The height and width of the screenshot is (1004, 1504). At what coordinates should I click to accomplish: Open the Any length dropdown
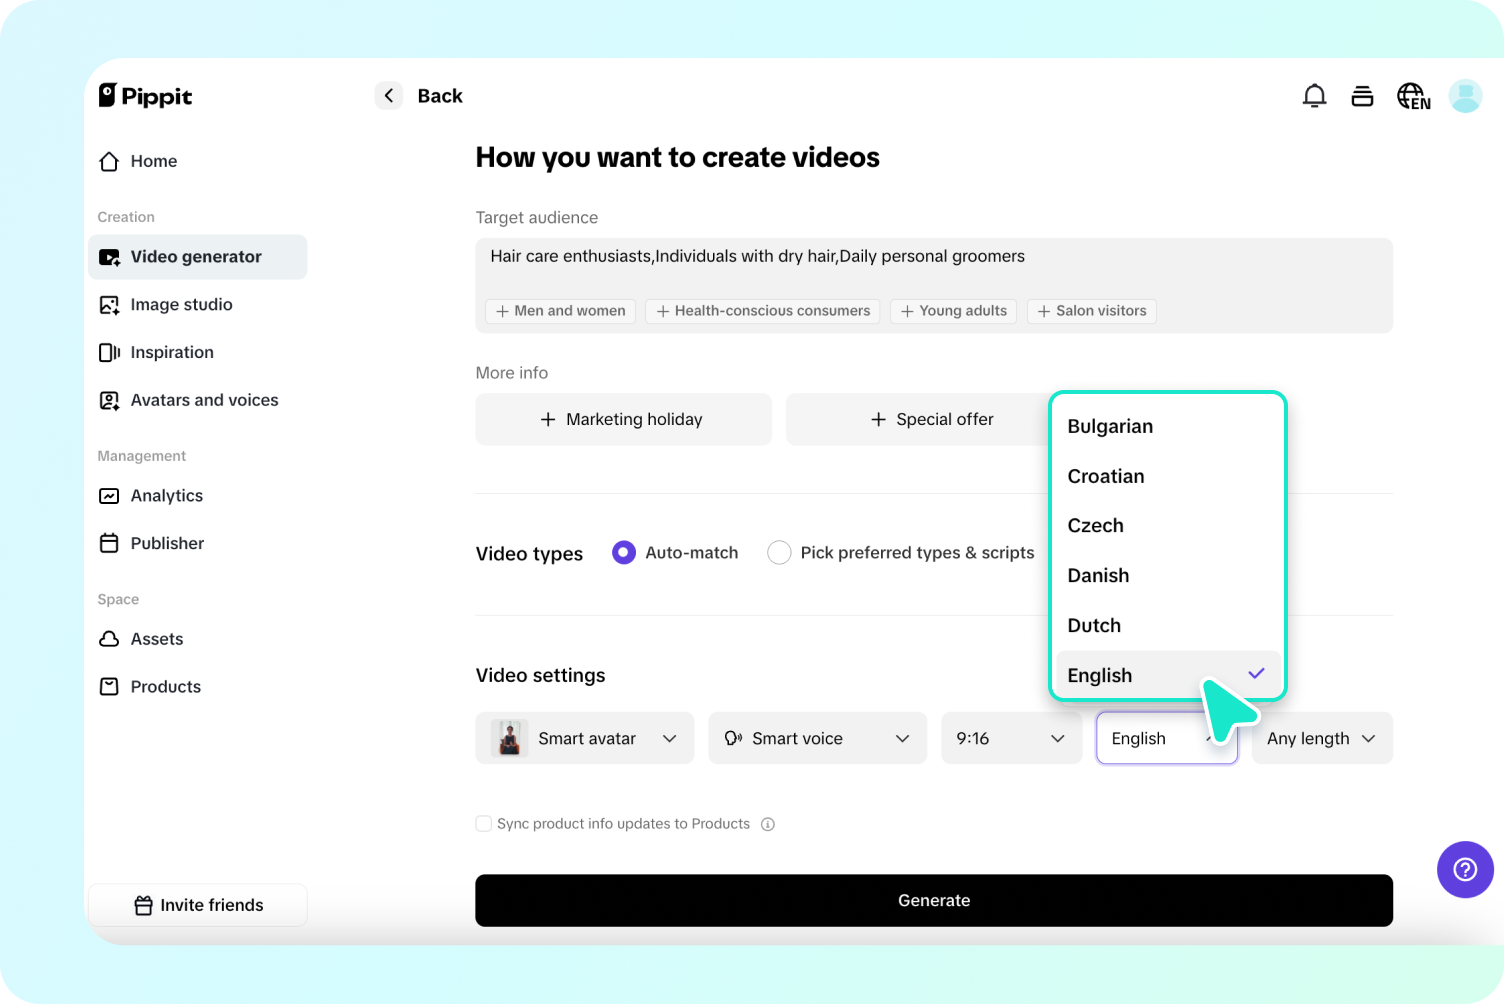(x=1322, y=738)
